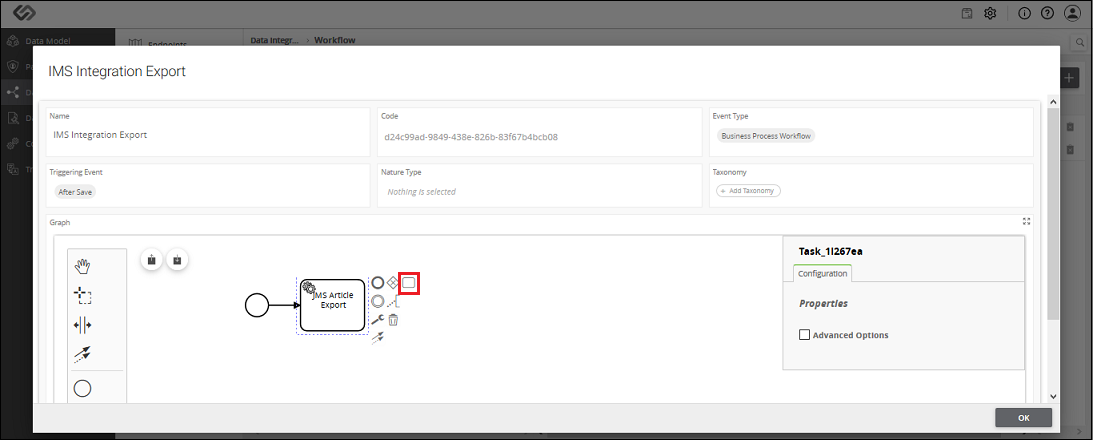
Task: Open Data Model in the sidebar
Action: pos(47,41)
